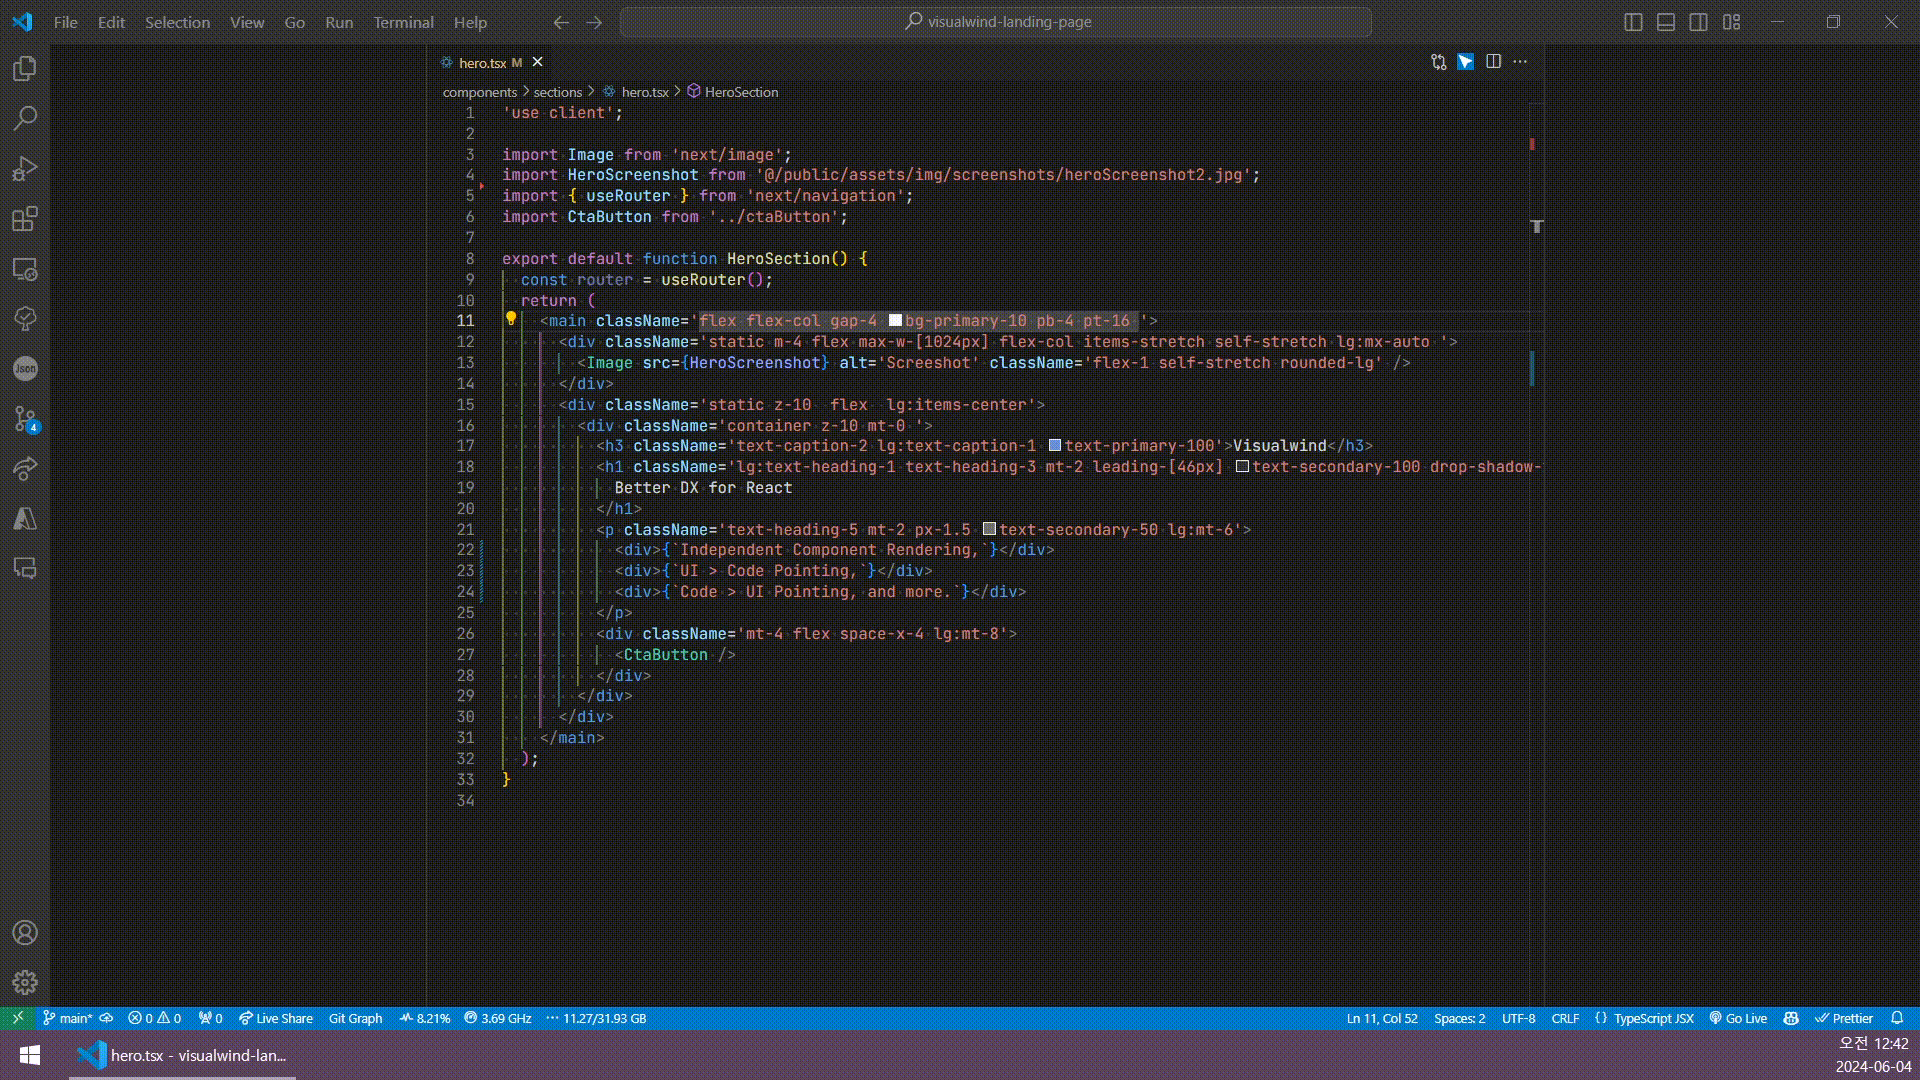Click Live Share in status bar

(276, 1018)
